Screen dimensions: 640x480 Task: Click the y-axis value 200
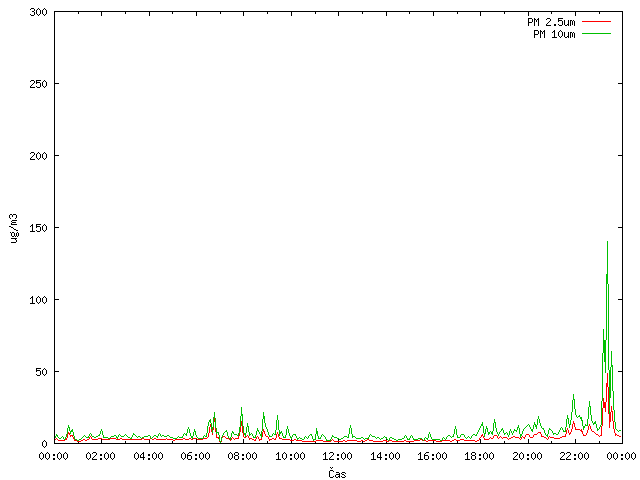coord(38,156)
